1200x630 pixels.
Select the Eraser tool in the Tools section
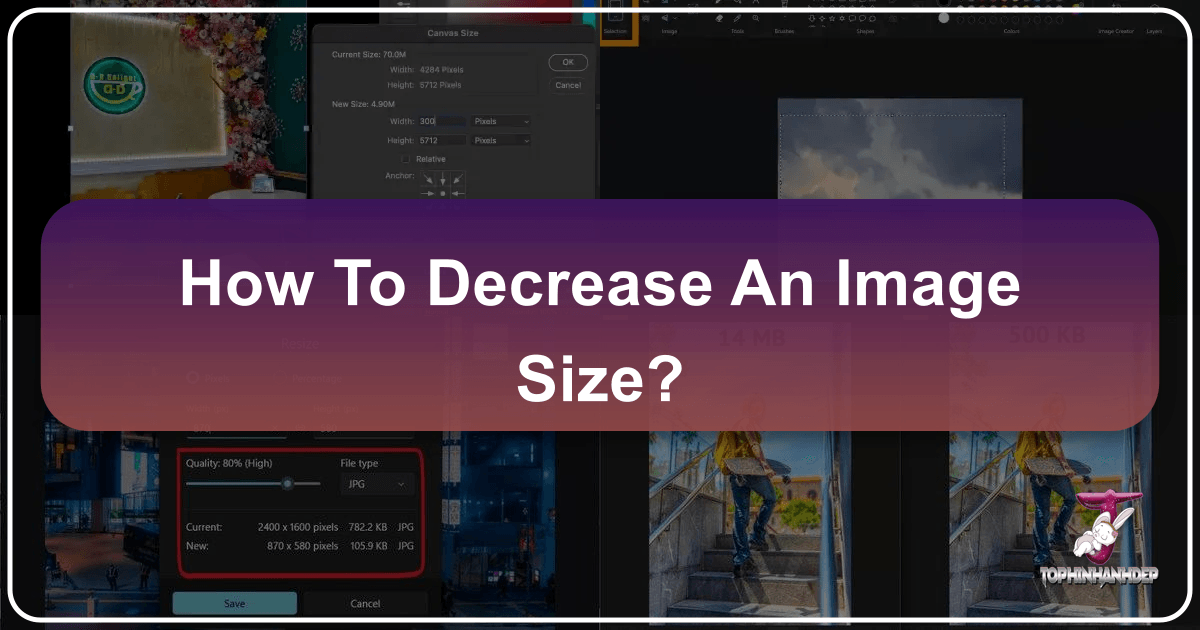pos(719,18)
